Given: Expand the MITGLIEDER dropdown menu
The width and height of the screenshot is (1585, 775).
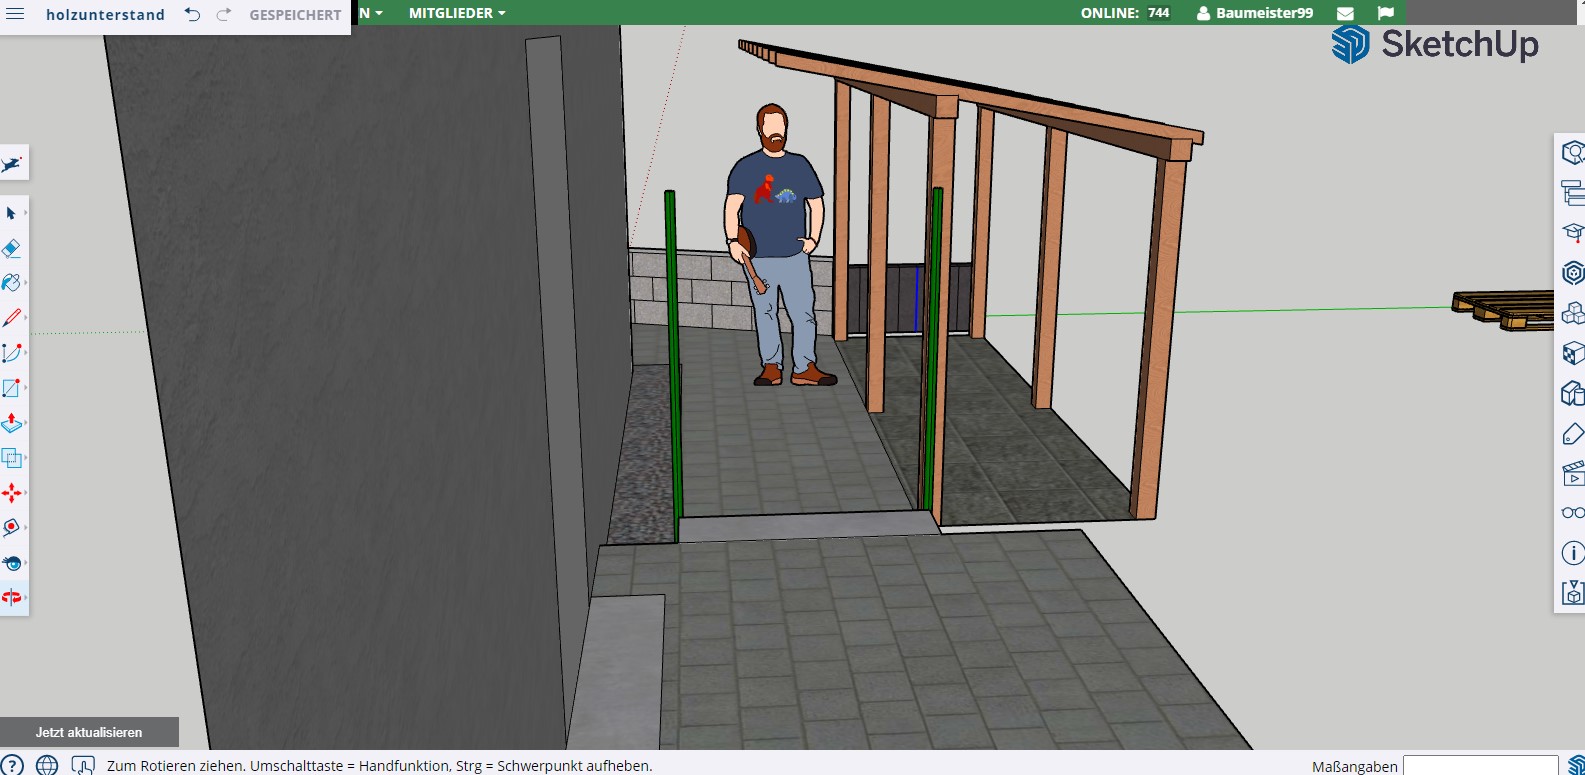Looking at the screenshot, I should [x=456, y=13].
